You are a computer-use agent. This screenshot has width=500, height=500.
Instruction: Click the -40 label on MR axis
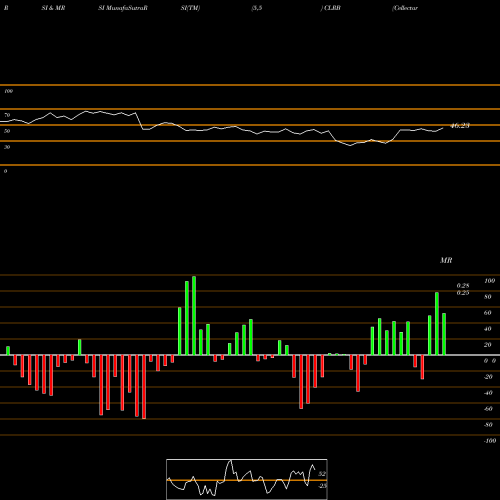(x=488, y=393)
